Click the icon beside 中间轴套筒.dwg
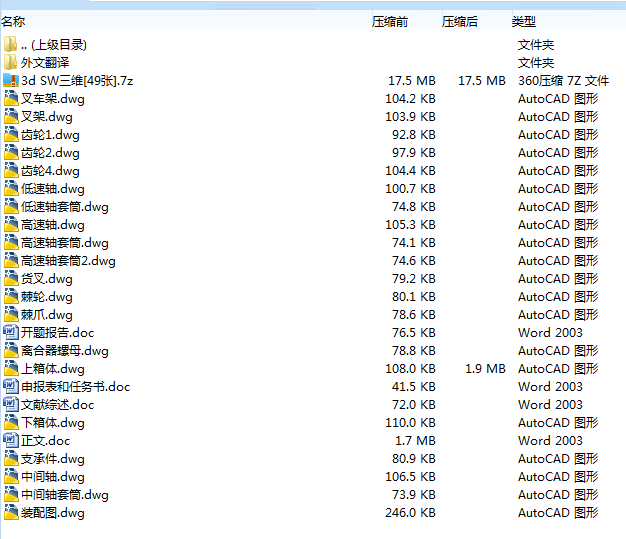This screenshot has width=626, height=539. (11, 494)
